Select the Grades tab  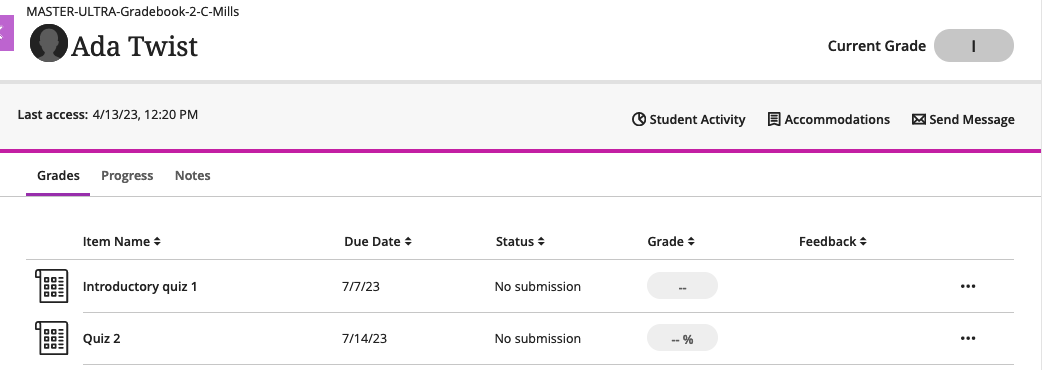[58, 176]
